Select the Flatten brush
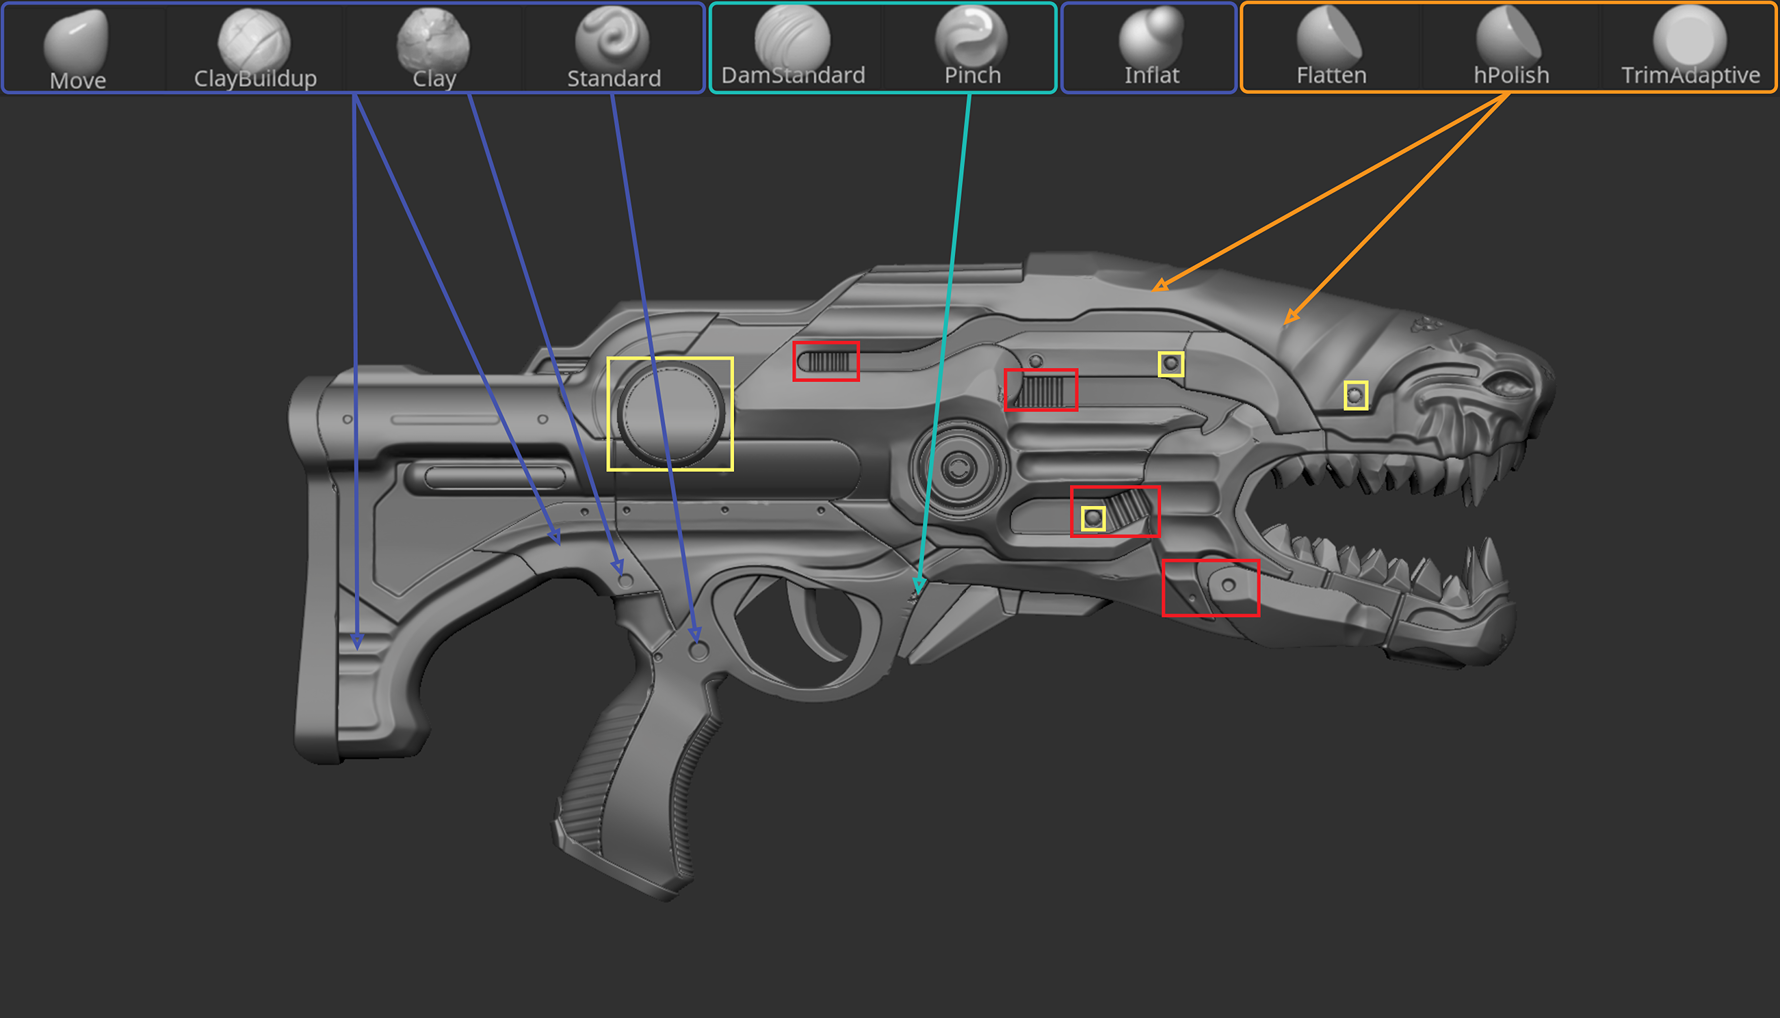Image resolution: width=1780 pixels, height=1018 pixels. [x=1331, y=48]
